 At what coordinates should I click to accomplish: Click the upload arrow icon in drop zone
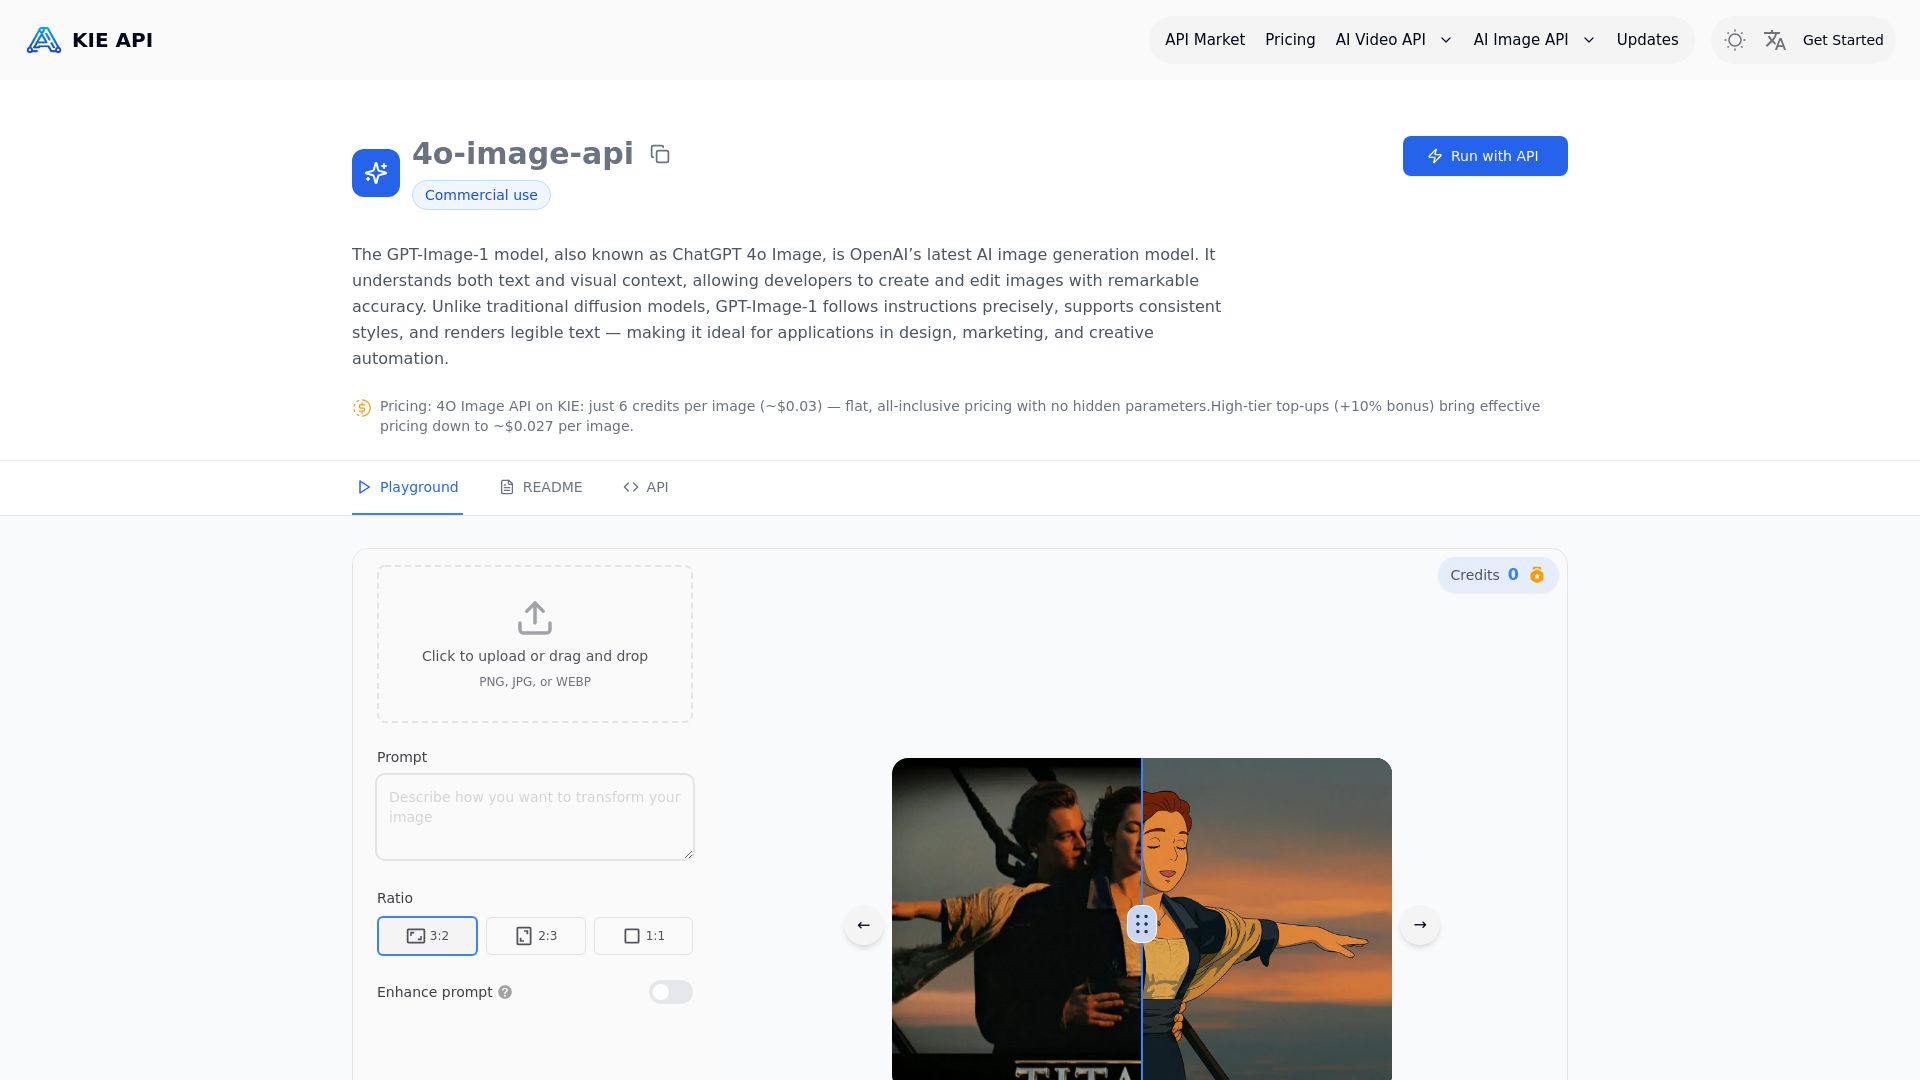click(535, 618)
